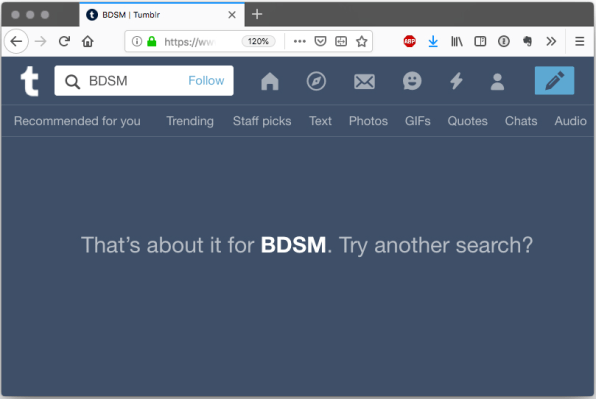Screen dimensions: 596x399
Task: Switch to the Trending tab
Action: tap(190, 121)
